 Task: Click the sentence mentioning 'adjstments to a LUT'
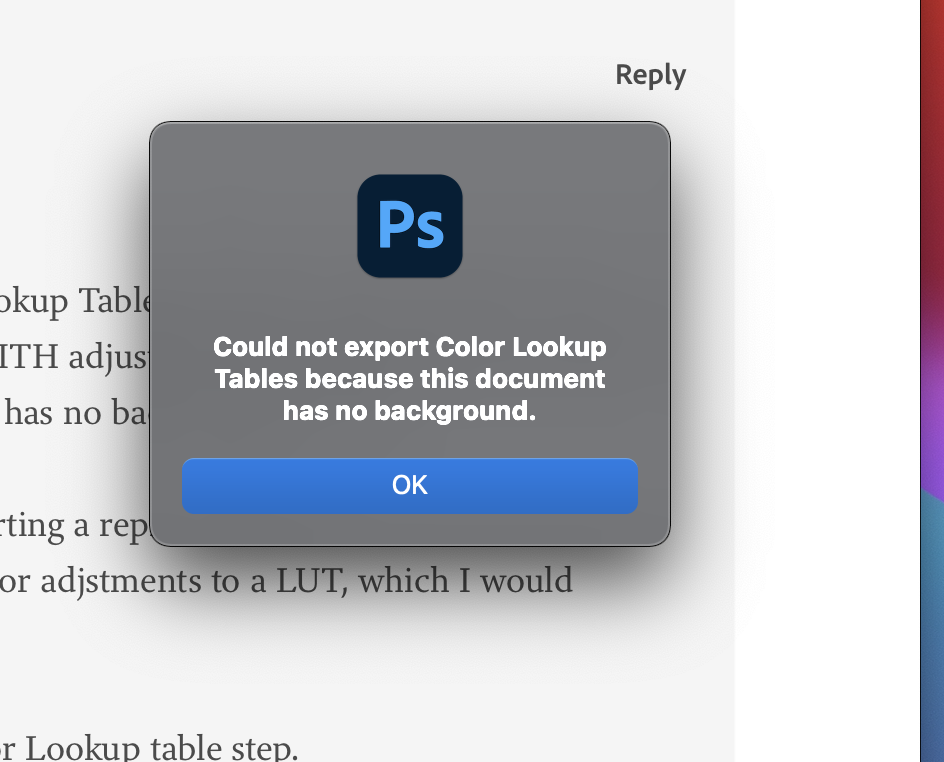(285, 580)
